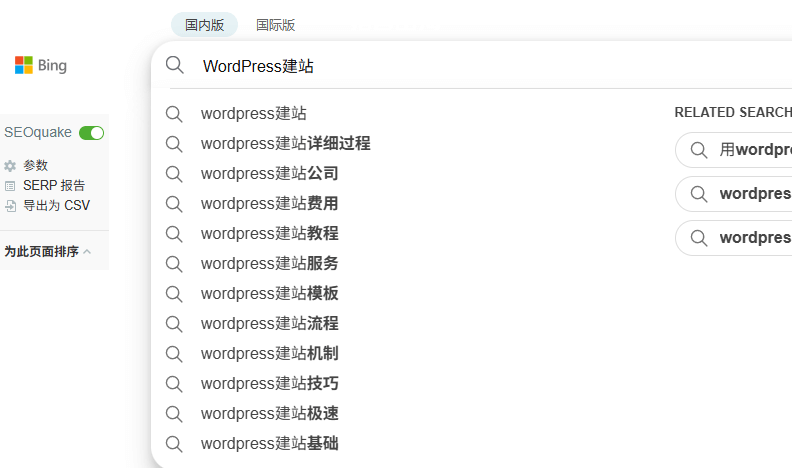Open the second related search pill
Viewport: 792px width, 468px height.
pos(734,194)
